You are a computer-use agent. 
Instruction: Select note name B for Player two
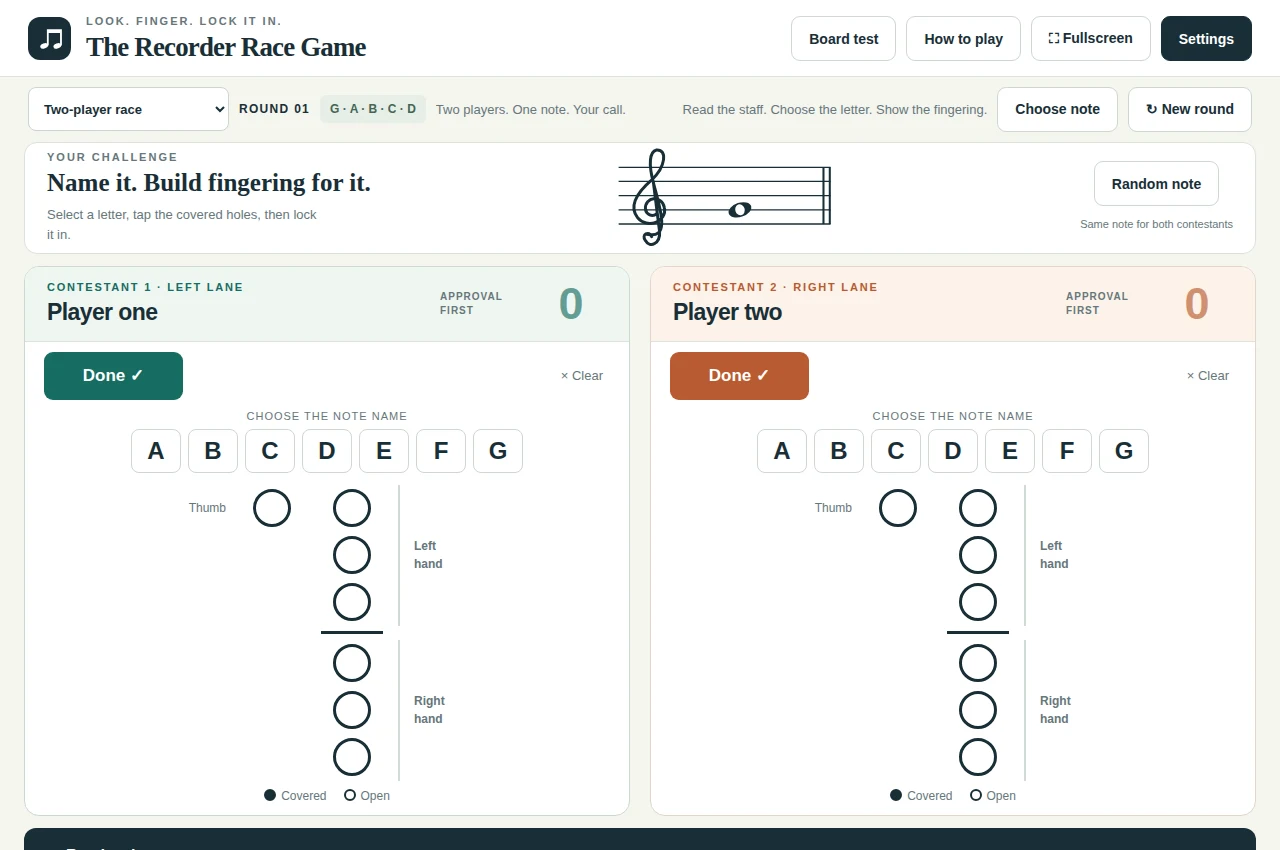(839, 451)
